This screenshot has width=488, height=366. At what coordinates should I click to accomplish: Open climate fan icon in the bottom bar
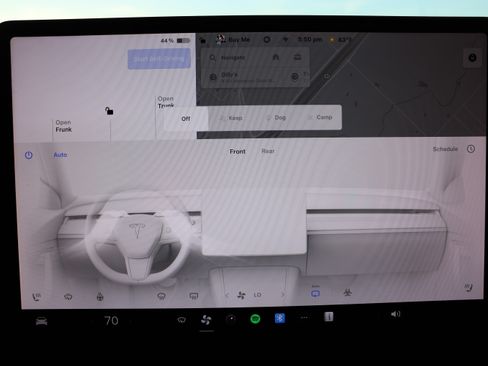(x=206, y=320)
